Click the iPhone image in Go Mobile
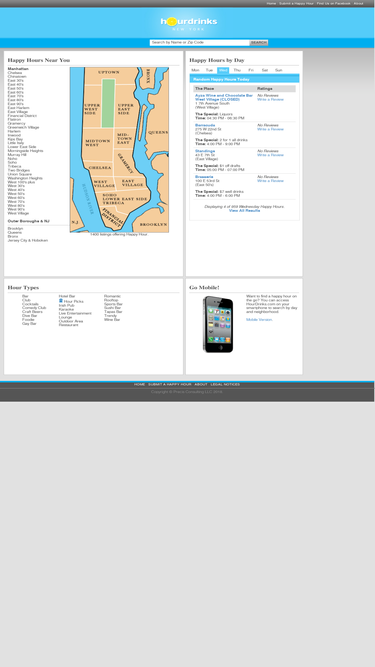The image size is (375, 667). click(x=218, y=324)
